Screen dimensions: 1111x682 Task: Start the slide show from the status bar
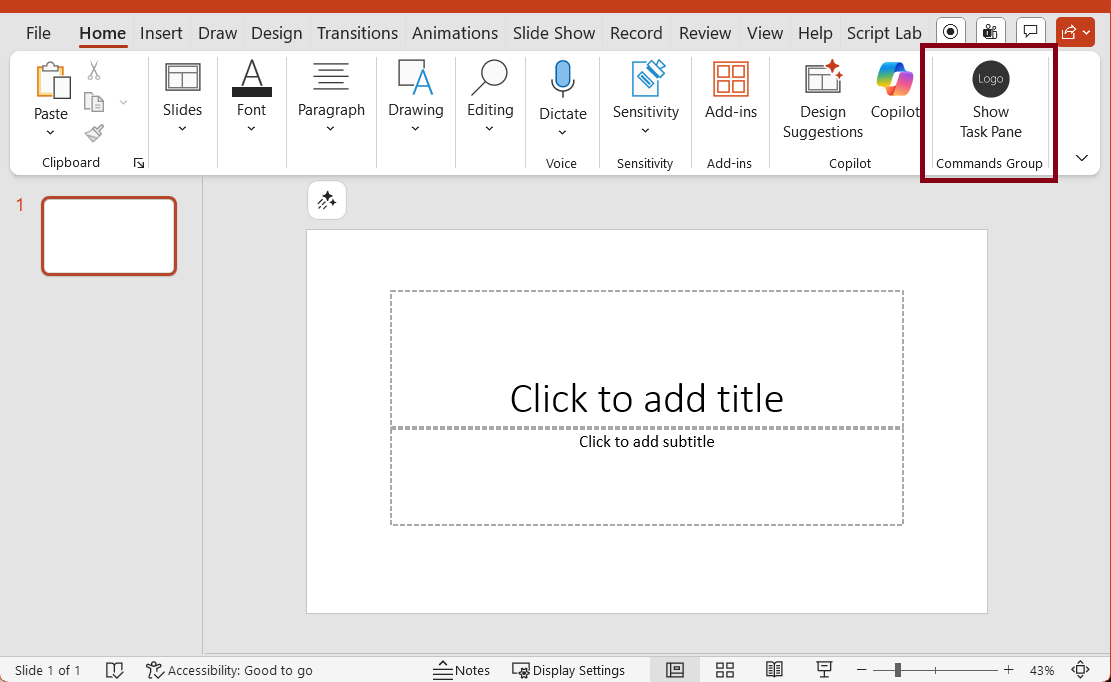[823, 669]
